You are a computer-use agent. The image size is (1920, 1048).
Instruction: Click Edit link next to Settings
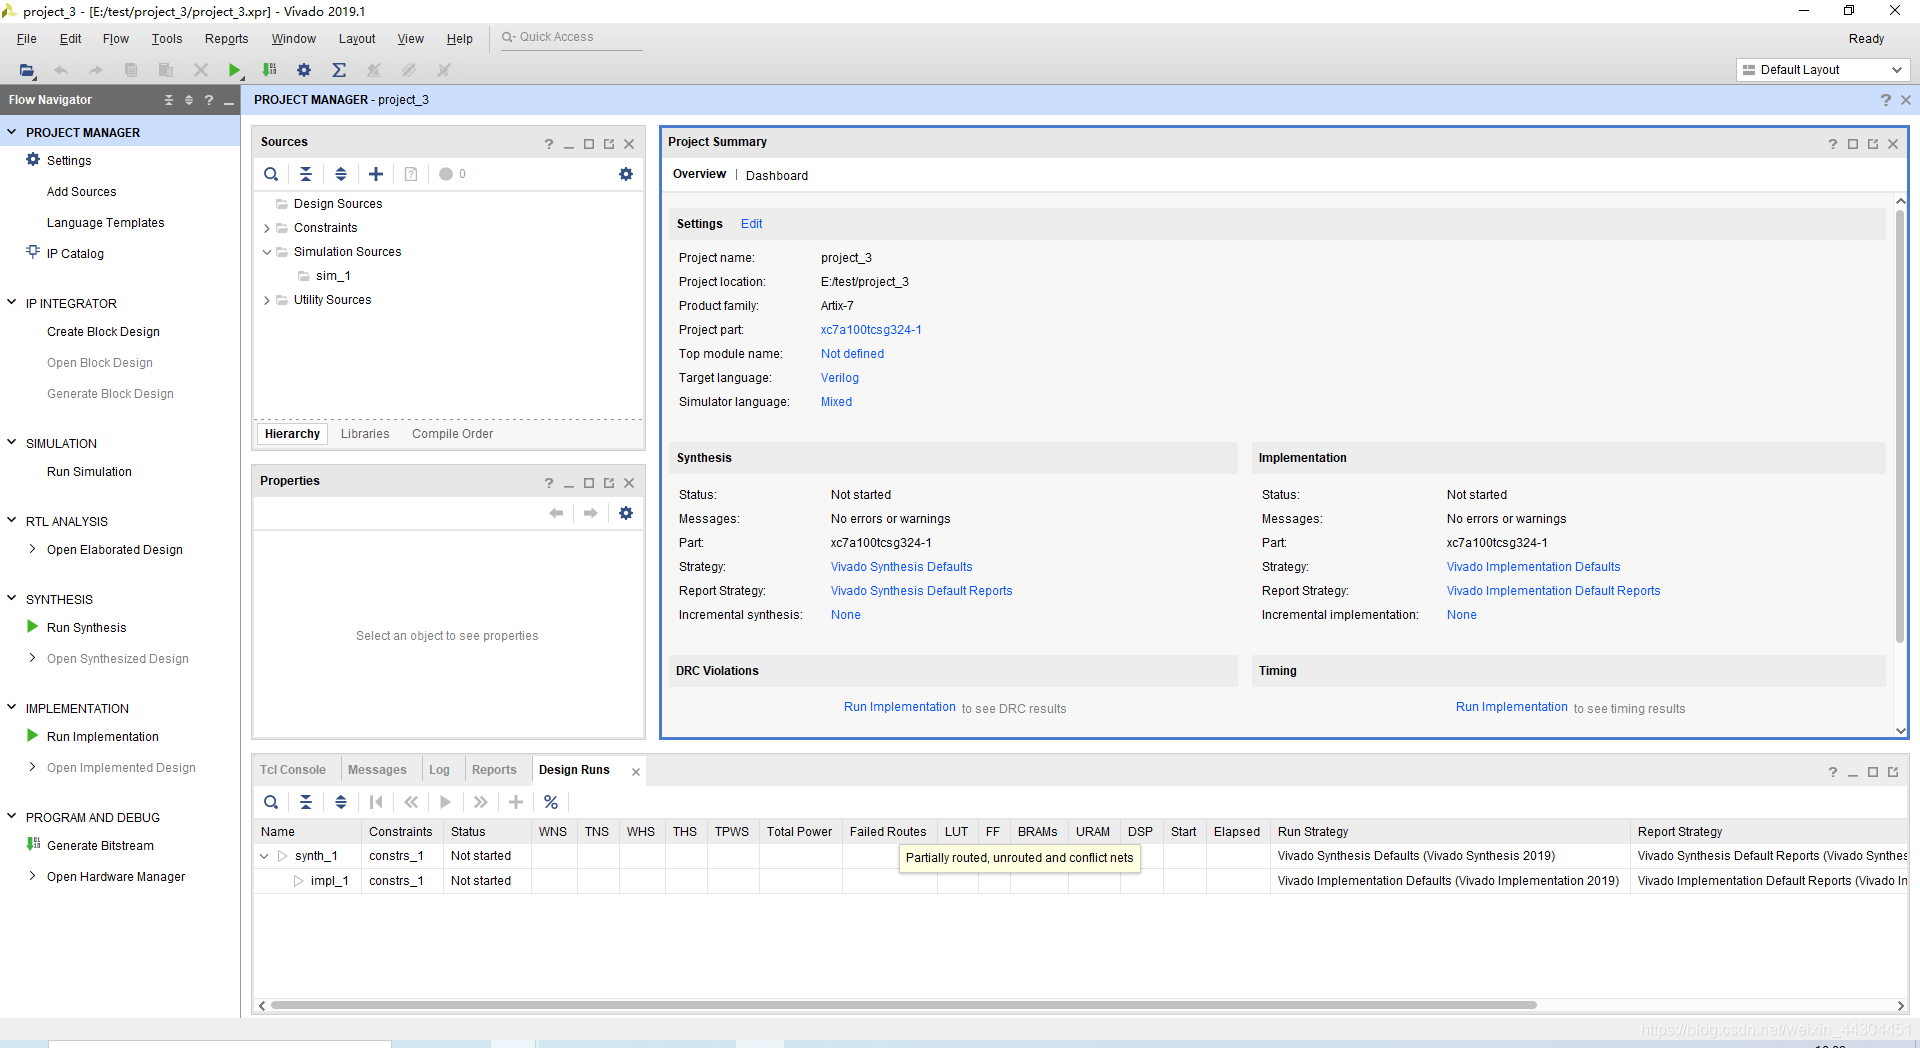coord(751,224)
